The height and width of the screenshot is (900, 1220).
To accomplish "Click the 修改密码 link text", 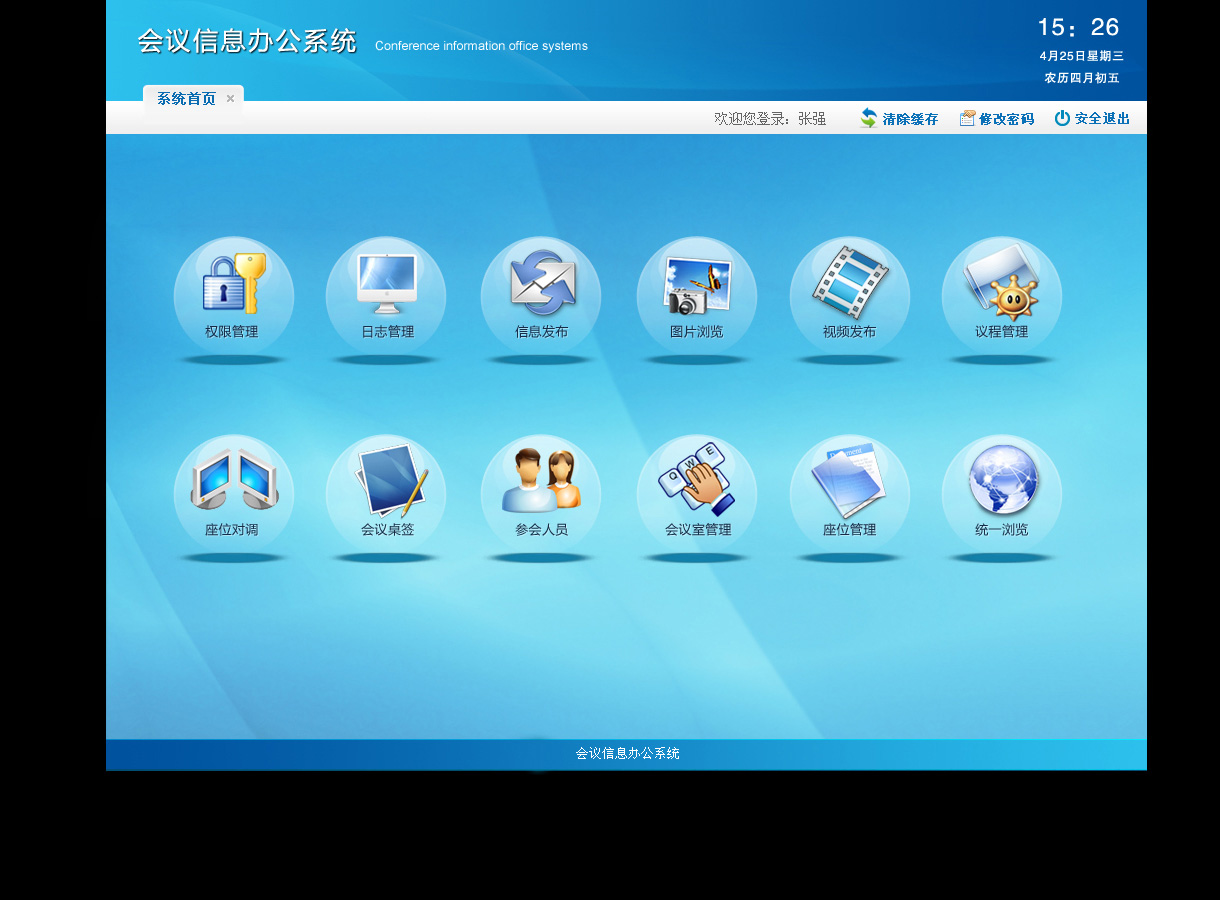I will point(1006,119).
